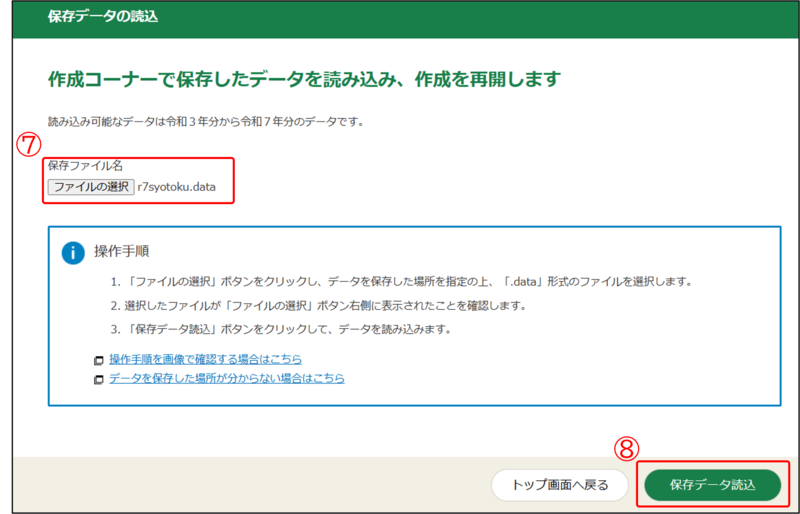
Task: Click the blue info icon beside 操作手順
Action: coord(73,252)
